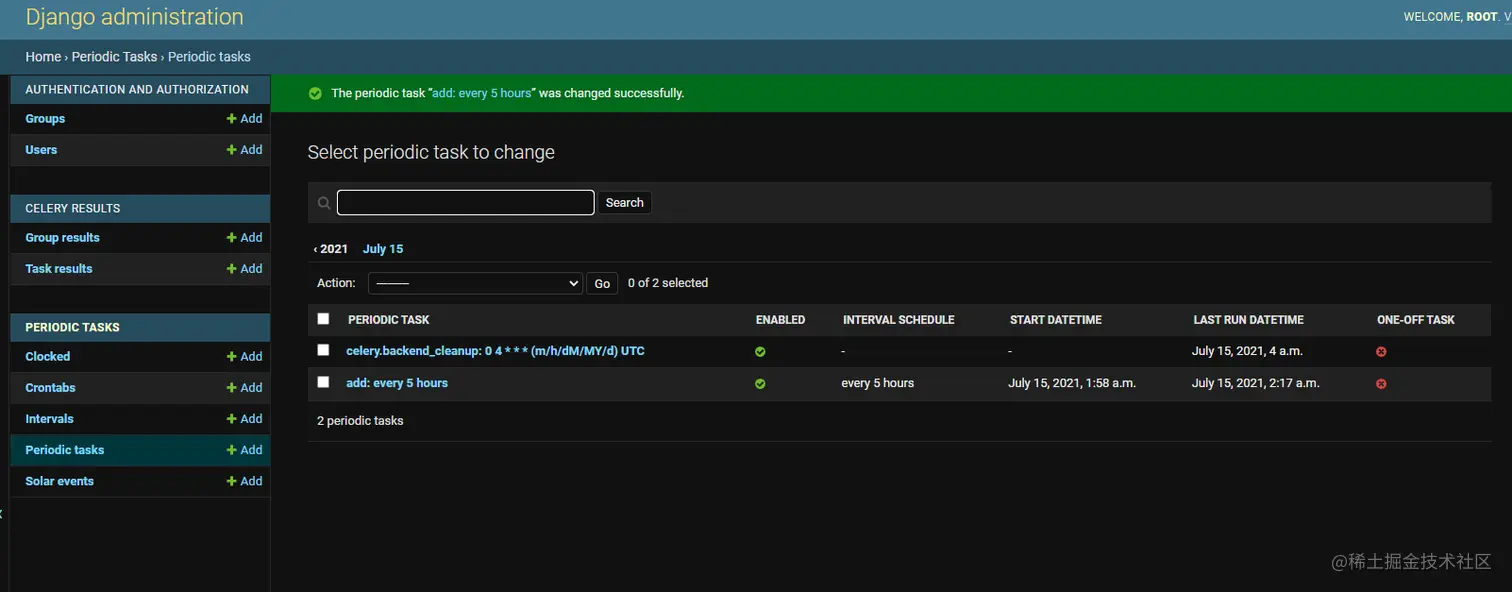Open the celery.backend_cleanup periodic task

click(495, 351)
